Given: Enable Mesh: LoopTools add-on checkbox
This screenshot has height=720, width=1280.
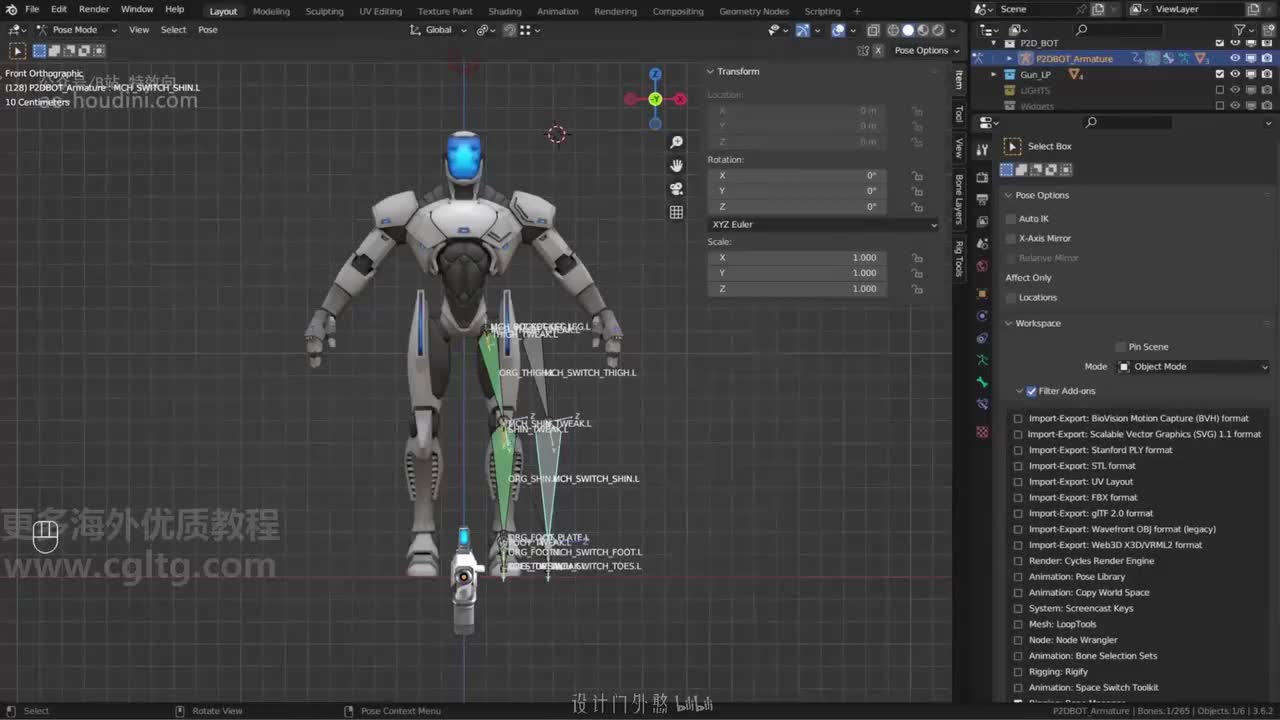Looking at the screenshot, I should coord(1018,624).
